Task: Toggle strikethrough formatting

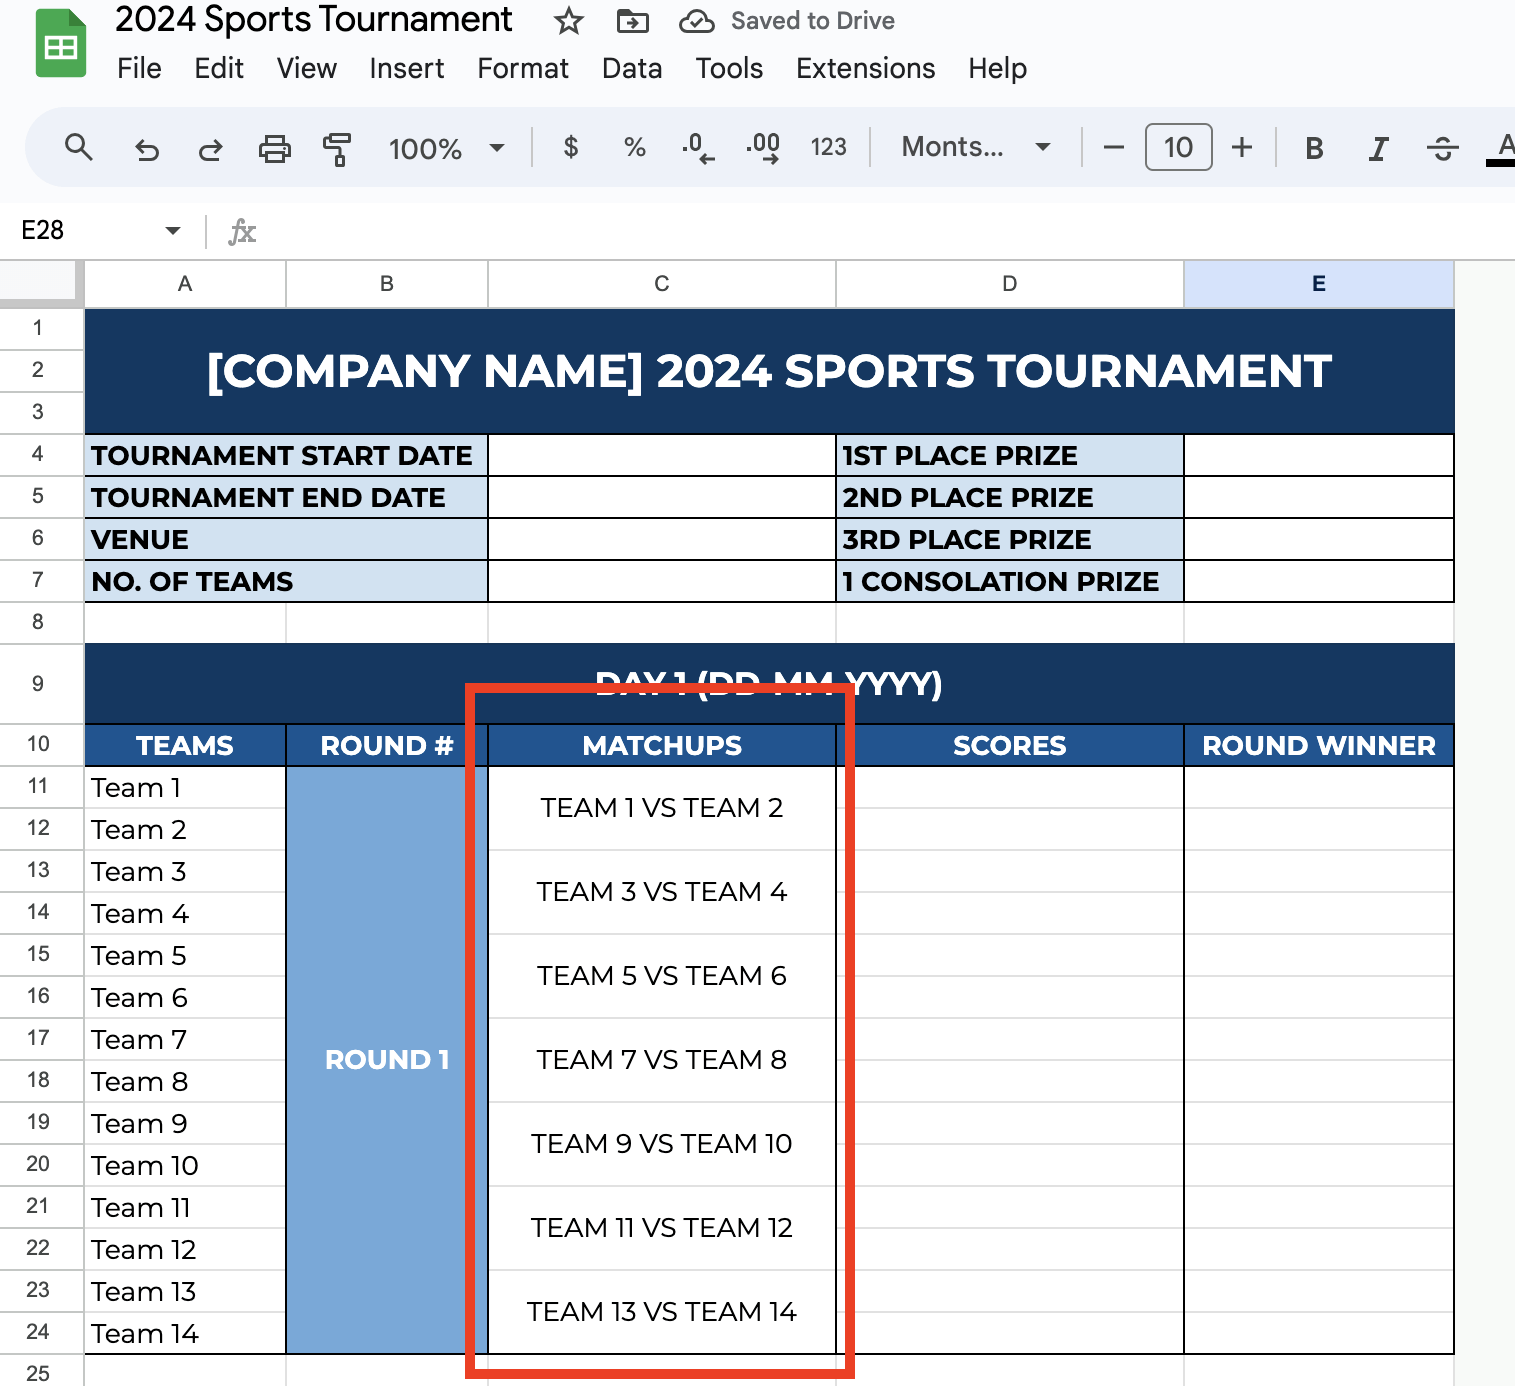Action: pos(1442,149)
